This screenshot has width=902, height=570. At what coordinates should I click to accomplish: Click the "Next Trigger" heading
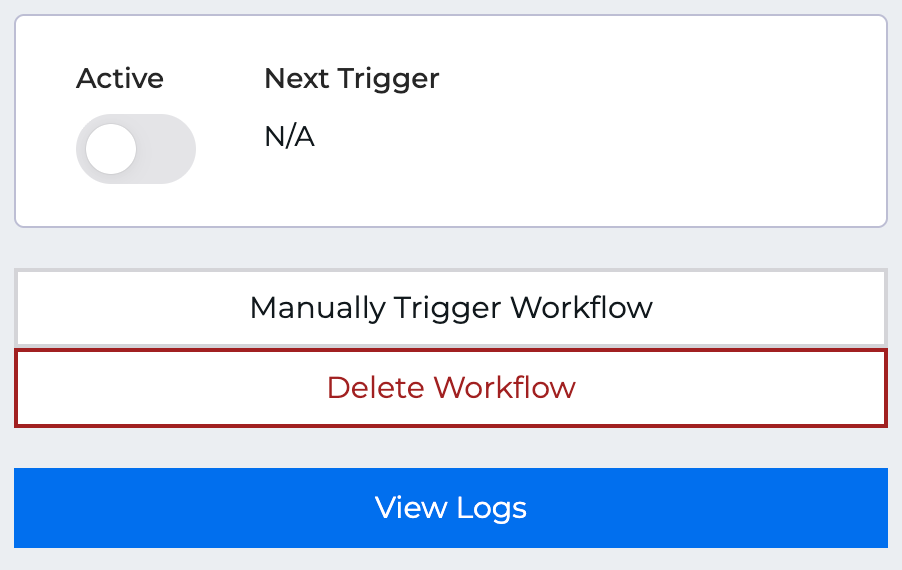pyautogui.click(x=351, y=78)
